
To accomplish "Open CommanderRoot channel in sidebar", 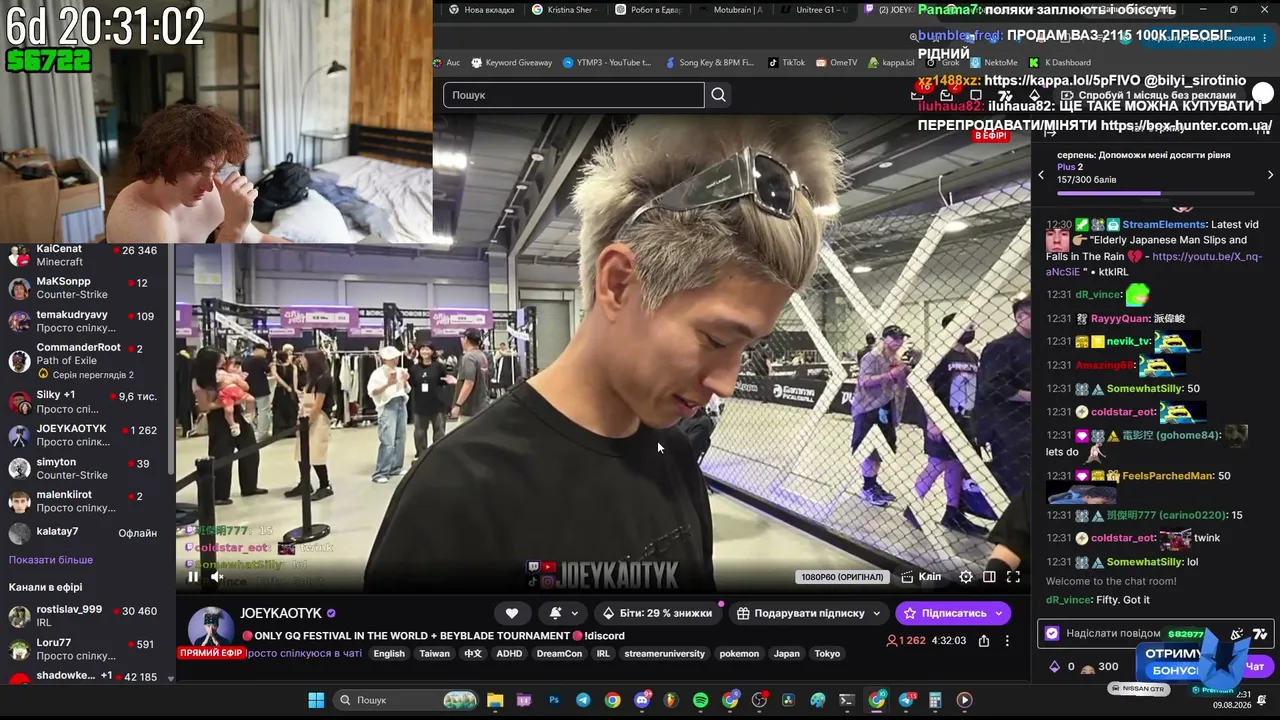I will pos(84,360).
